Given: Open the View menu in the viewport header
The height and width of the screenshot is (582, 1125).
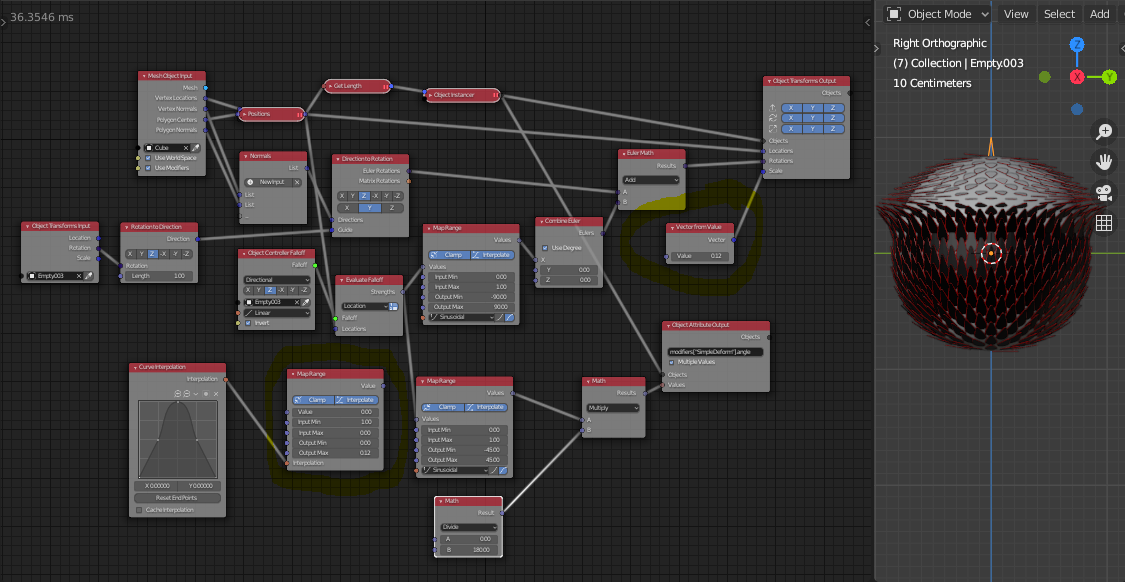Looking at the screenshot, I should tap(1016, 14).
